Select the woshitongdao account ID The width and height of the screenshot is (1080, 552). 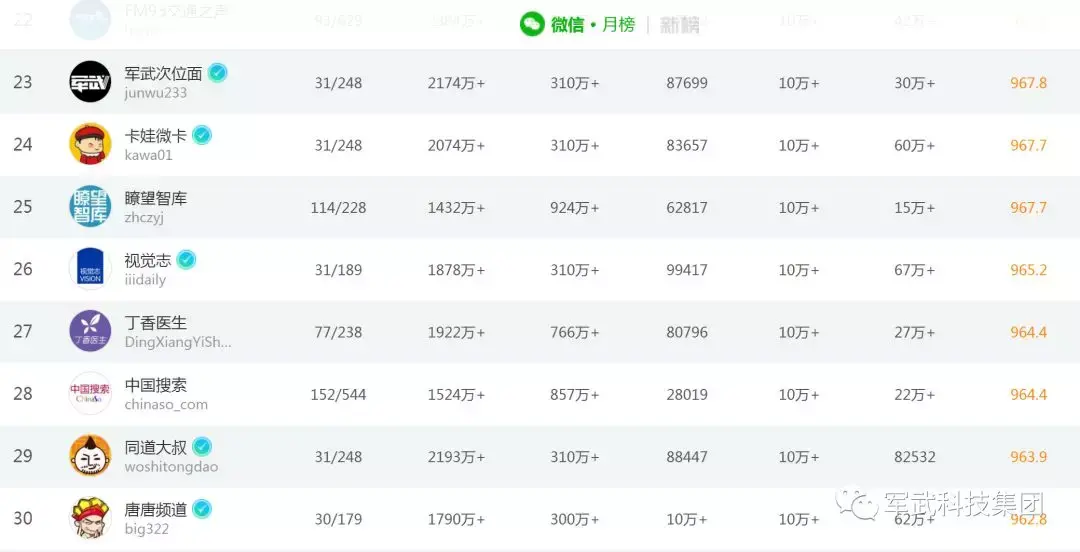click(x=172, y=467)
